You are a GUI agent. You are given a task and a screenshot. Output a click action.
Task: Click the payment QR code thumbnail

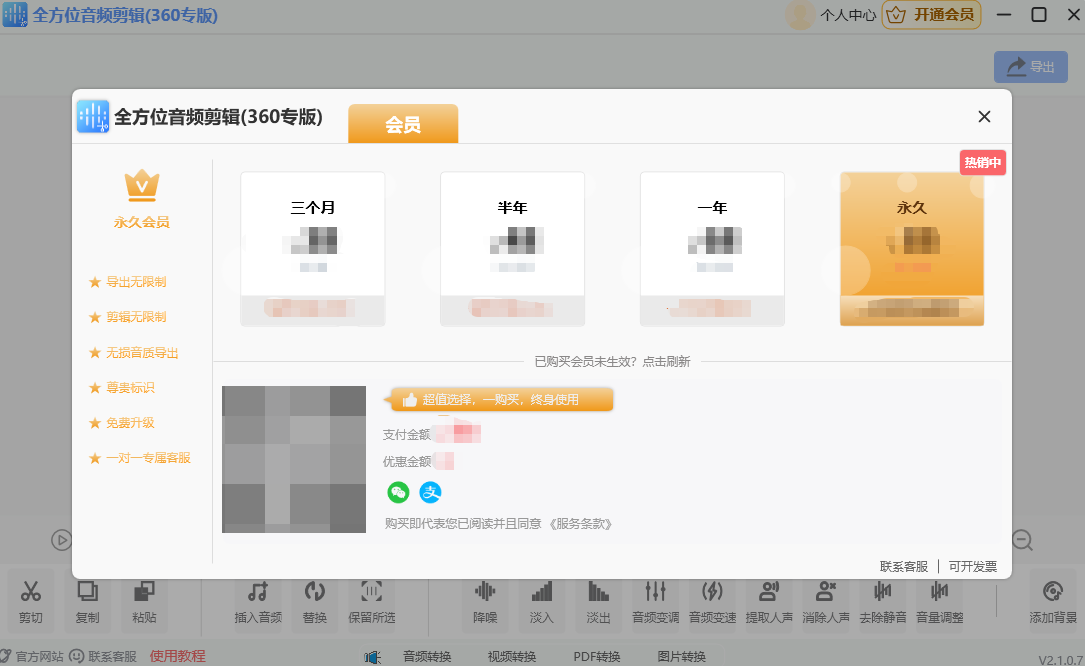(293, 459)
